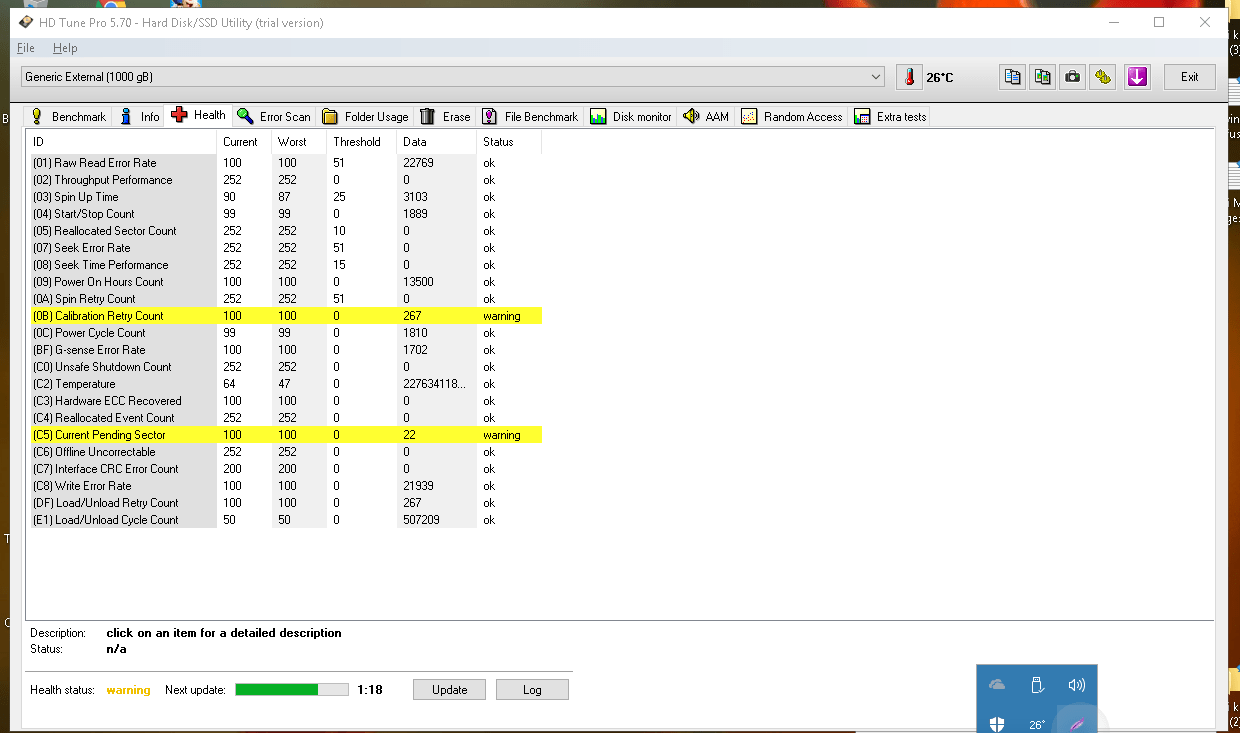
Task: Switch to the Benchmark tab
Action: (68, 117)
